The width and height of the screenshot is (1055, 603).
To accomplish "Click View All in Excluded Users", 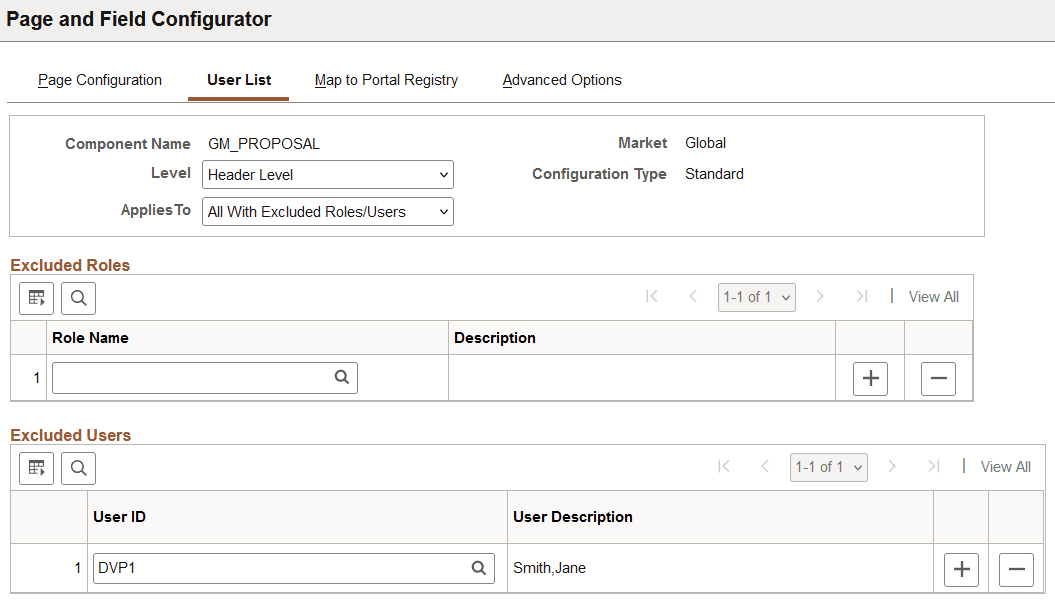I will 1005,466.
